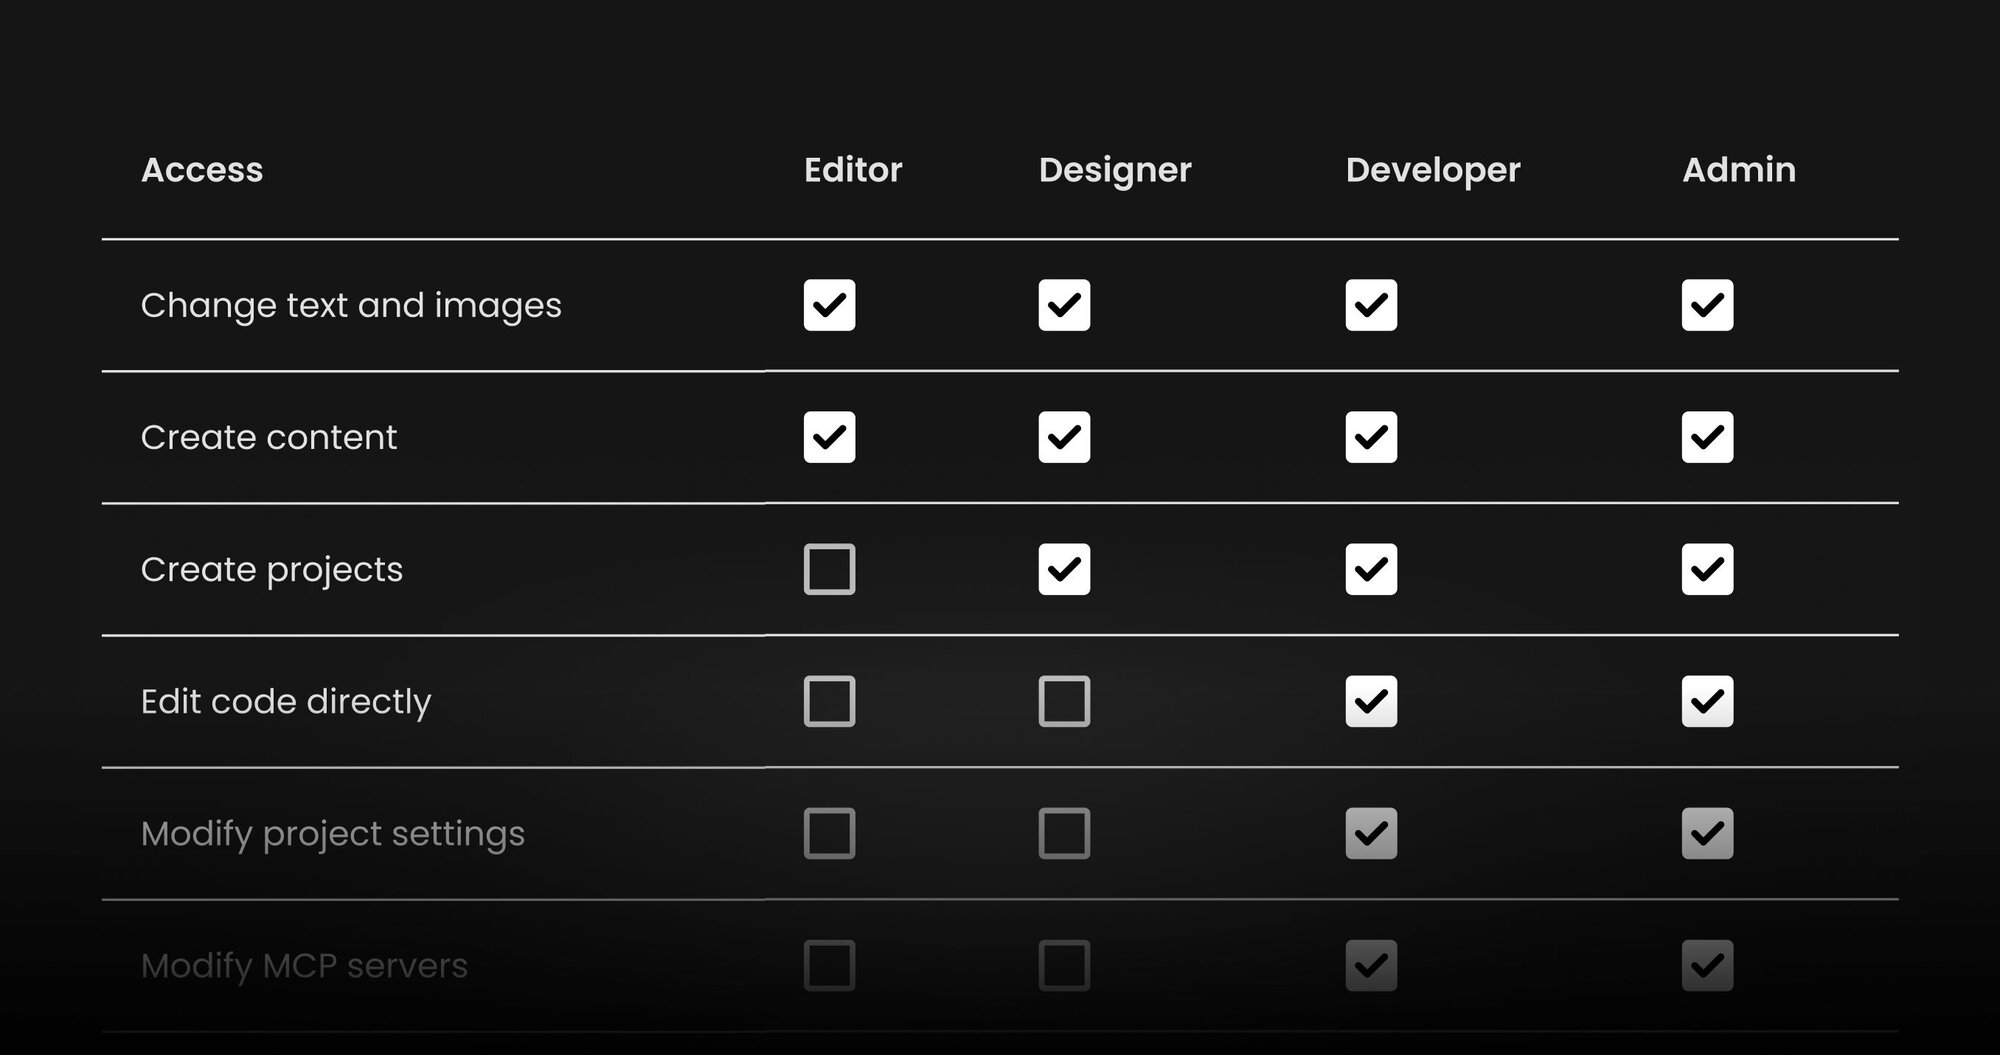Check Modify MCP servers for Editor

(829, 965)
